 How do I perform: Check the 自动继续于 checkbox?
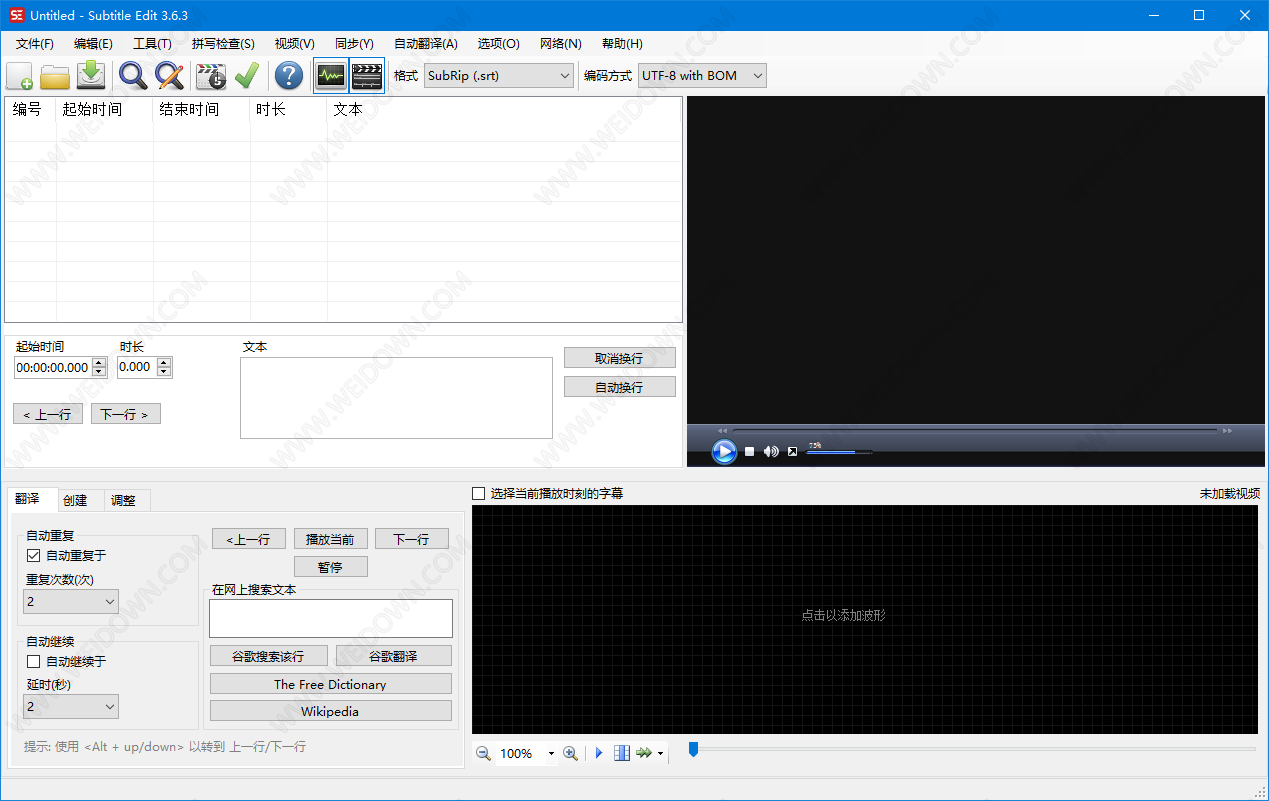(34, 661)
